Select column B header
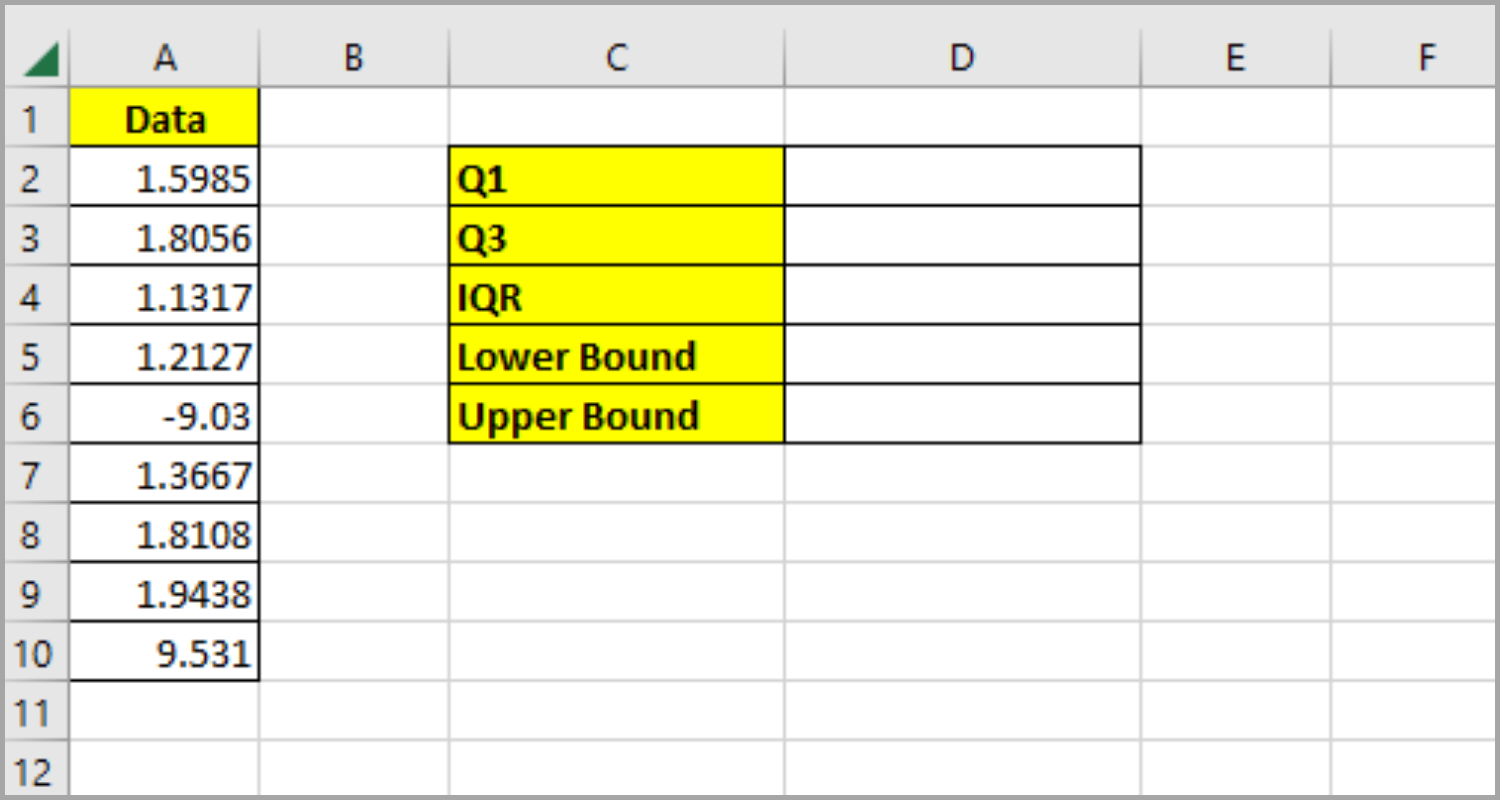 point(353,59)
